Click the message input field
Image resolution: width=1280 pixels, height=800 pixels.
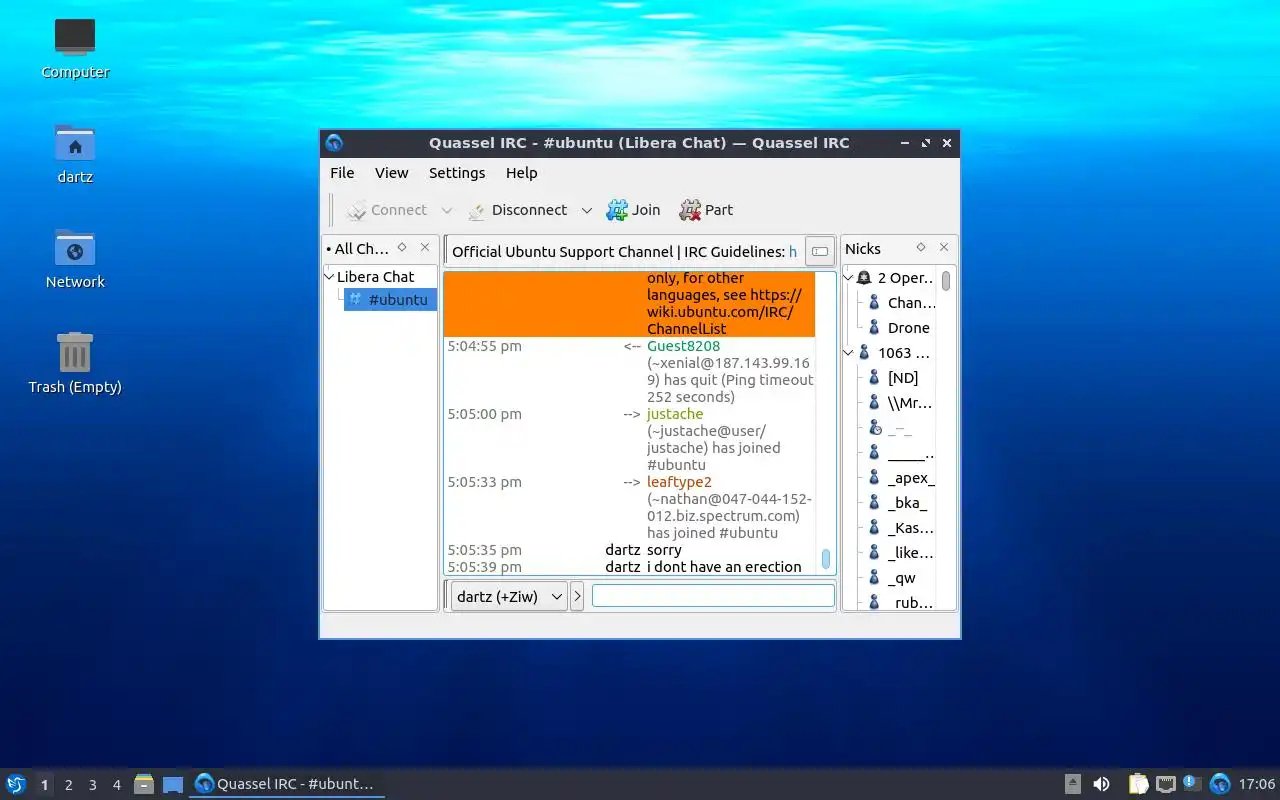pos(713,596)
